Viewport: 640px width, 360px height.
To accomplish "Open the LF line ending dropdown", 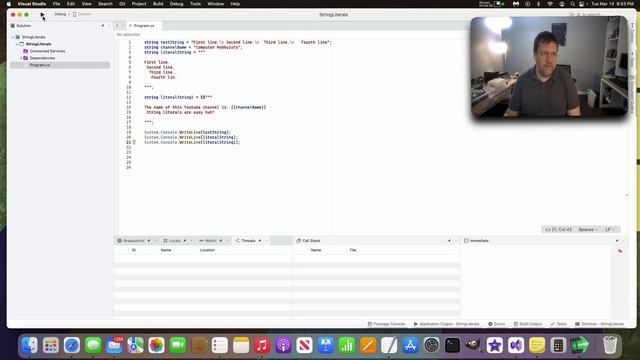I will tap(610, 229).
